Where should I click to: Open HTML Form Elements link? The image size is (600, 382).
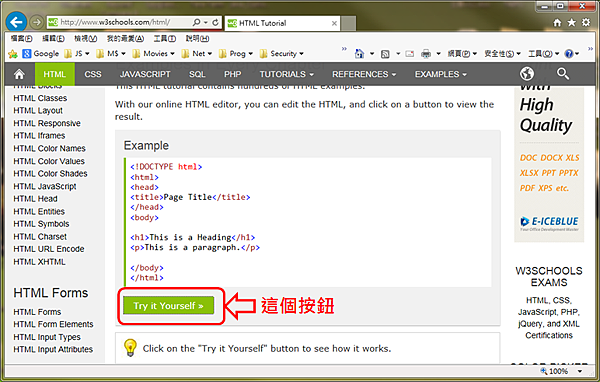pyautogui.click(x=53, y=324)
